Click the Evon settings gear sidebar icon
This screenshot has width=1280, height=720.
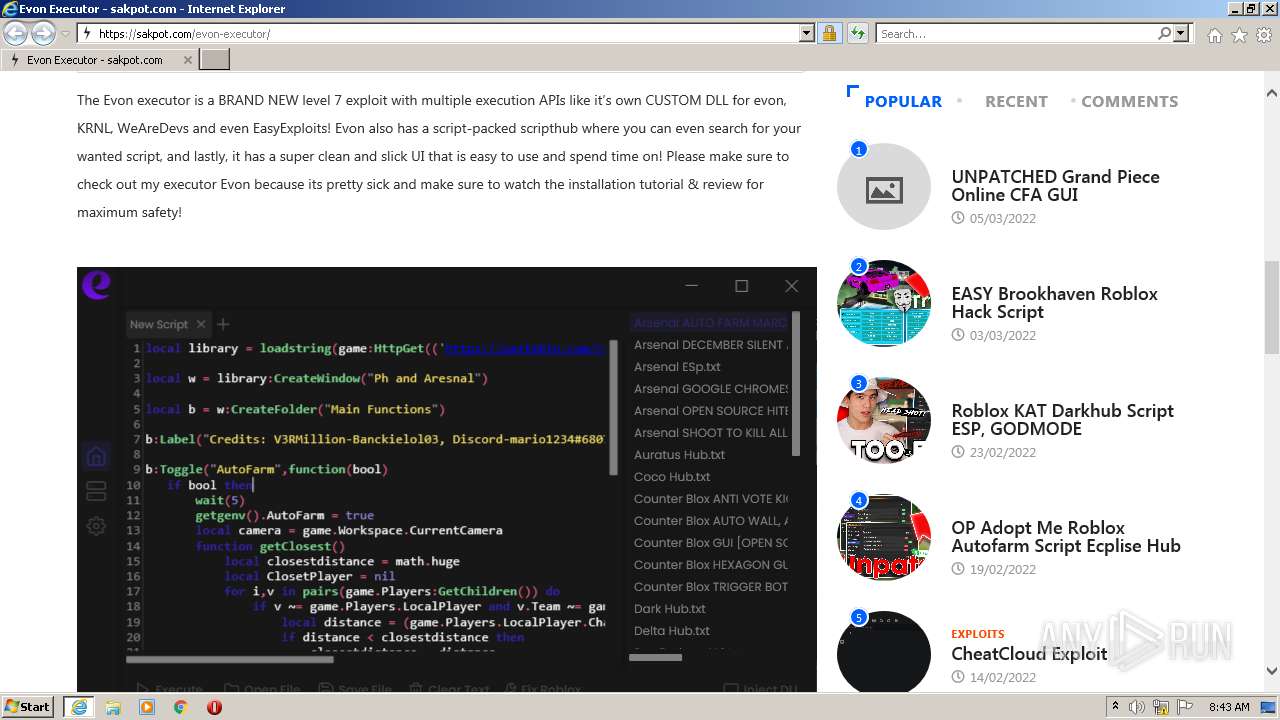pyautogui.click(x=96, y=526)
